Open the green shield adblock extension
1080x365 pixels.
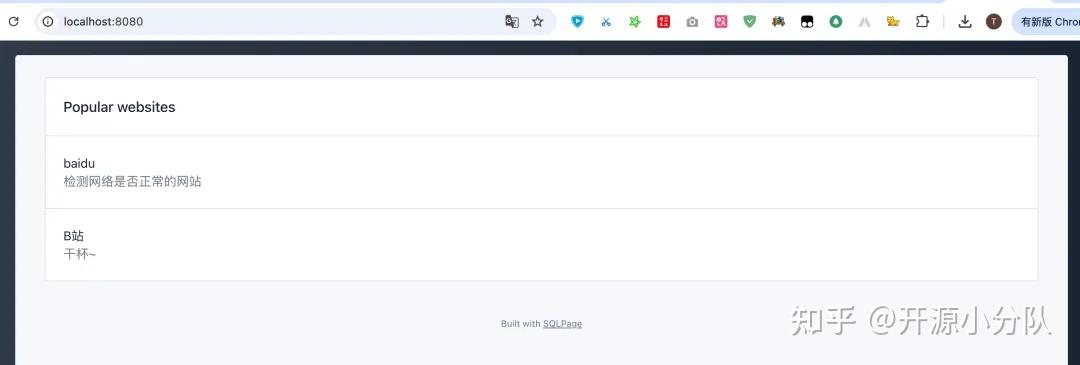coord(749,21)
